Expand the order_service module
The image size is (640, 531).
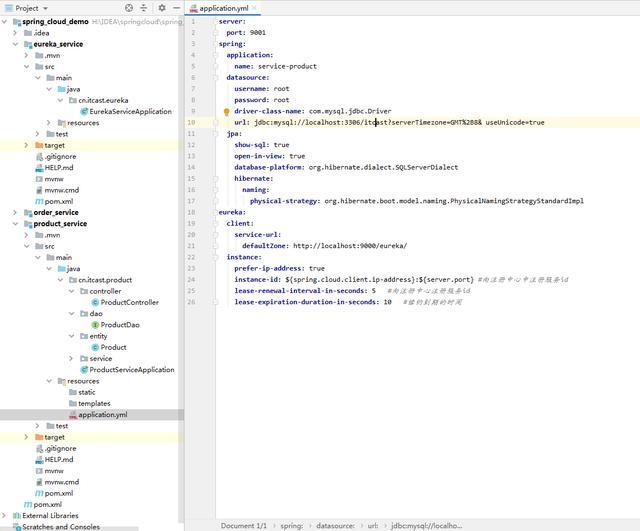(15, 212)
